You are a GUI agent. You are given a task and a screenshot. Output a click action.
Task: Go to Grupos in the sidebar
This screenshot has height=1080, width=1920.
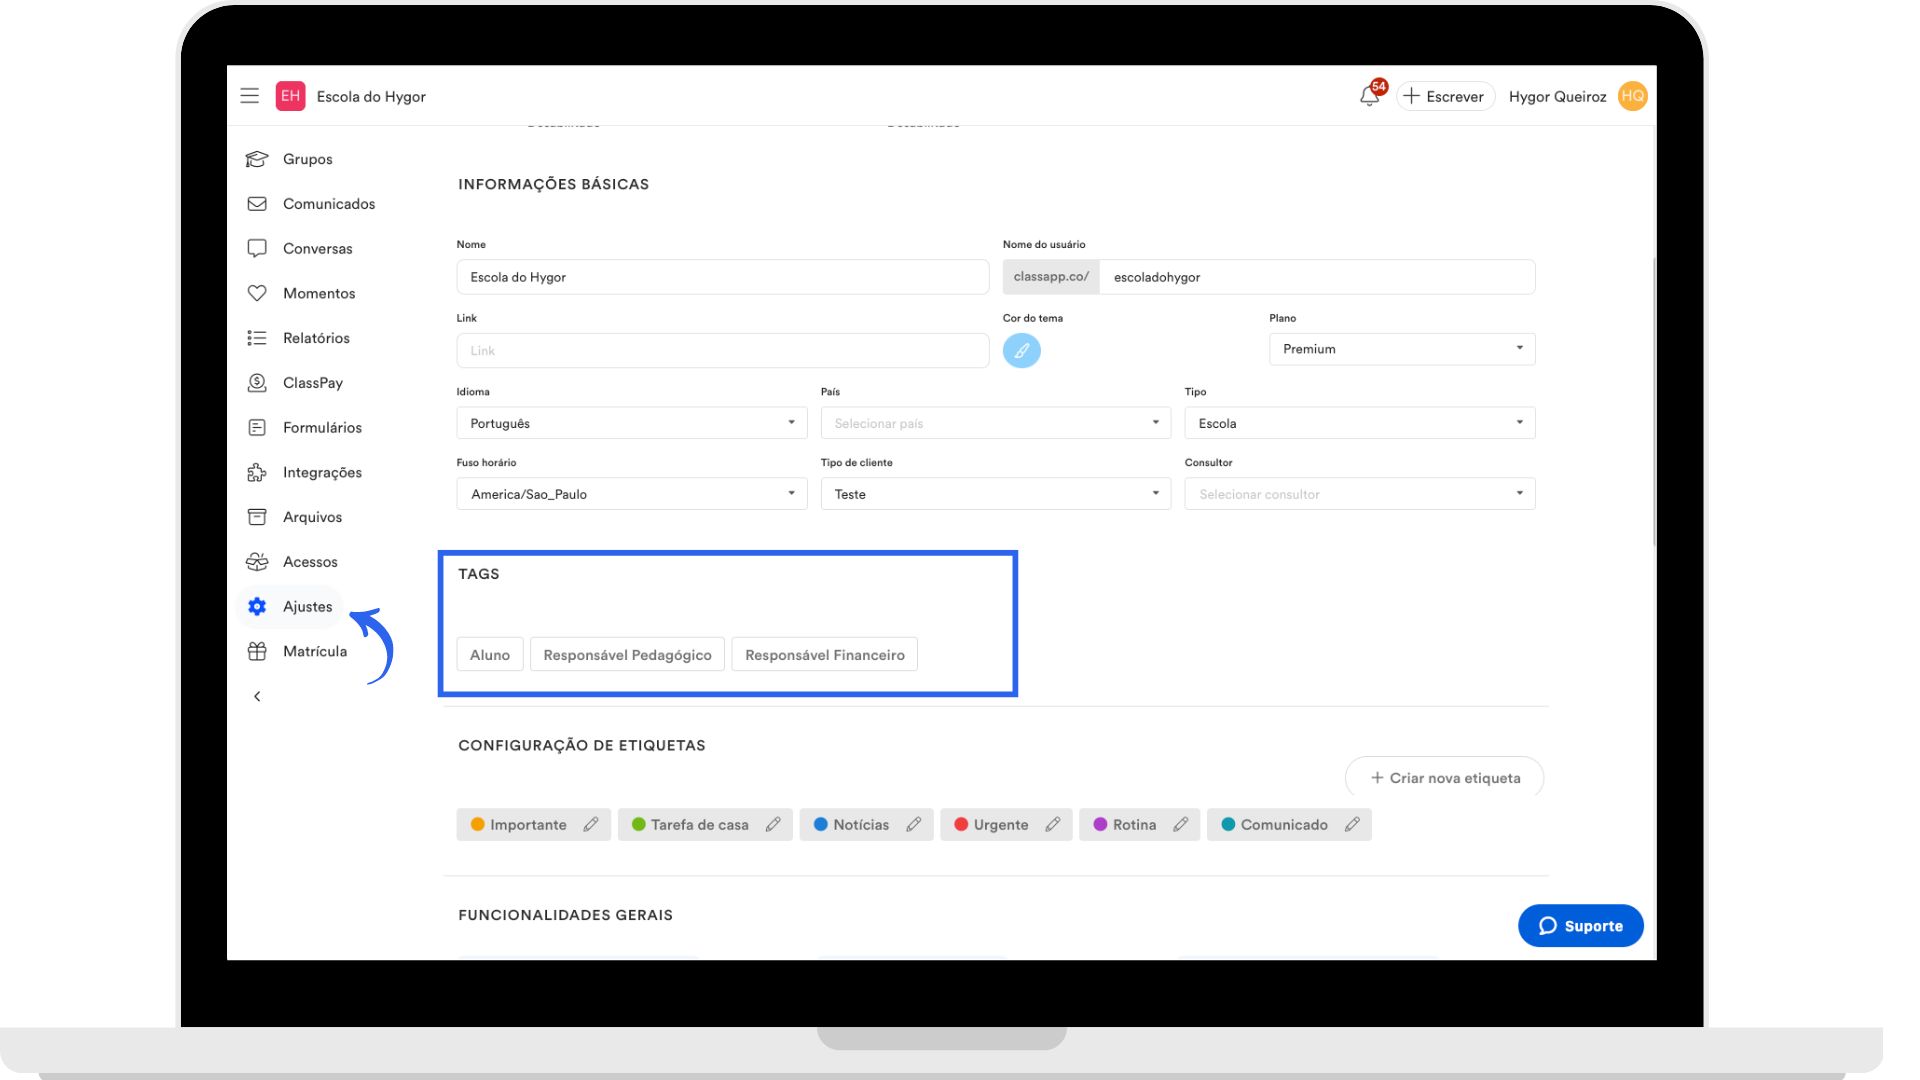pyautogui.click(x=308, y=159)
